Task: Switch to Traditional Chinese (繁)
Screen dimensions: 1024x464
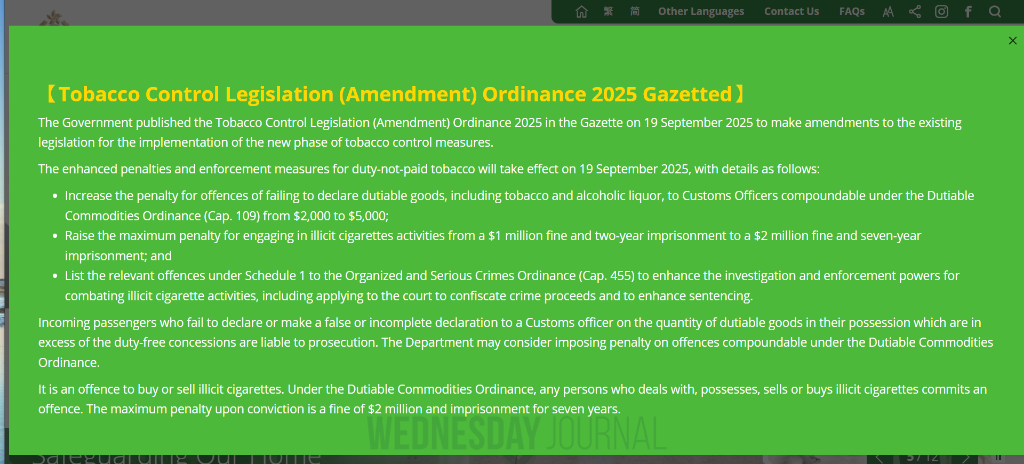Action: [x=608, y=12]
